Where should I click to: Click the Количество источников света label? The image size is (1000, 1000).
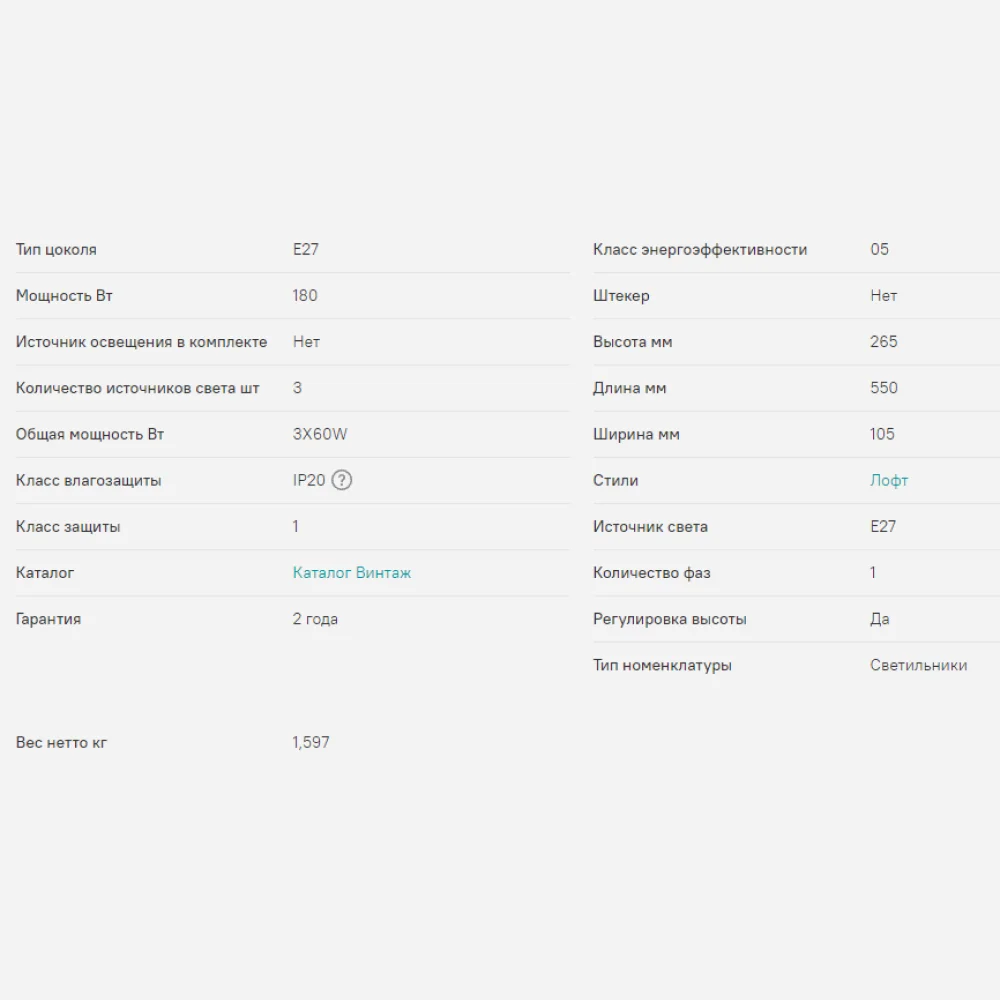[x=138, y=388]
